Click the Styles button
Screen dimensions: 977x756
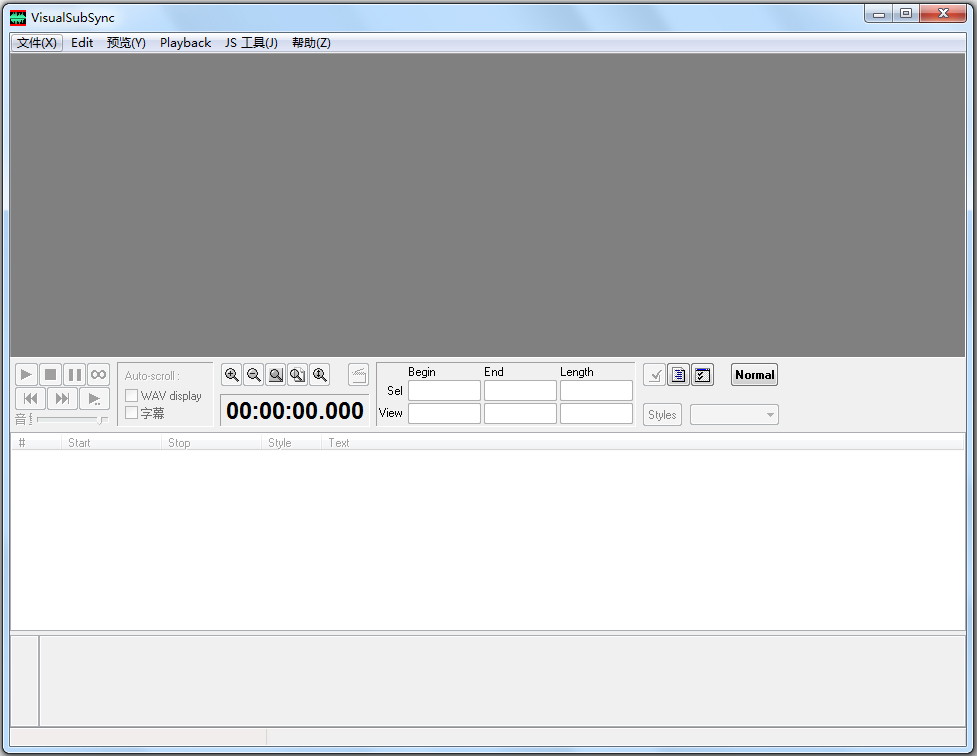(662, 415)
